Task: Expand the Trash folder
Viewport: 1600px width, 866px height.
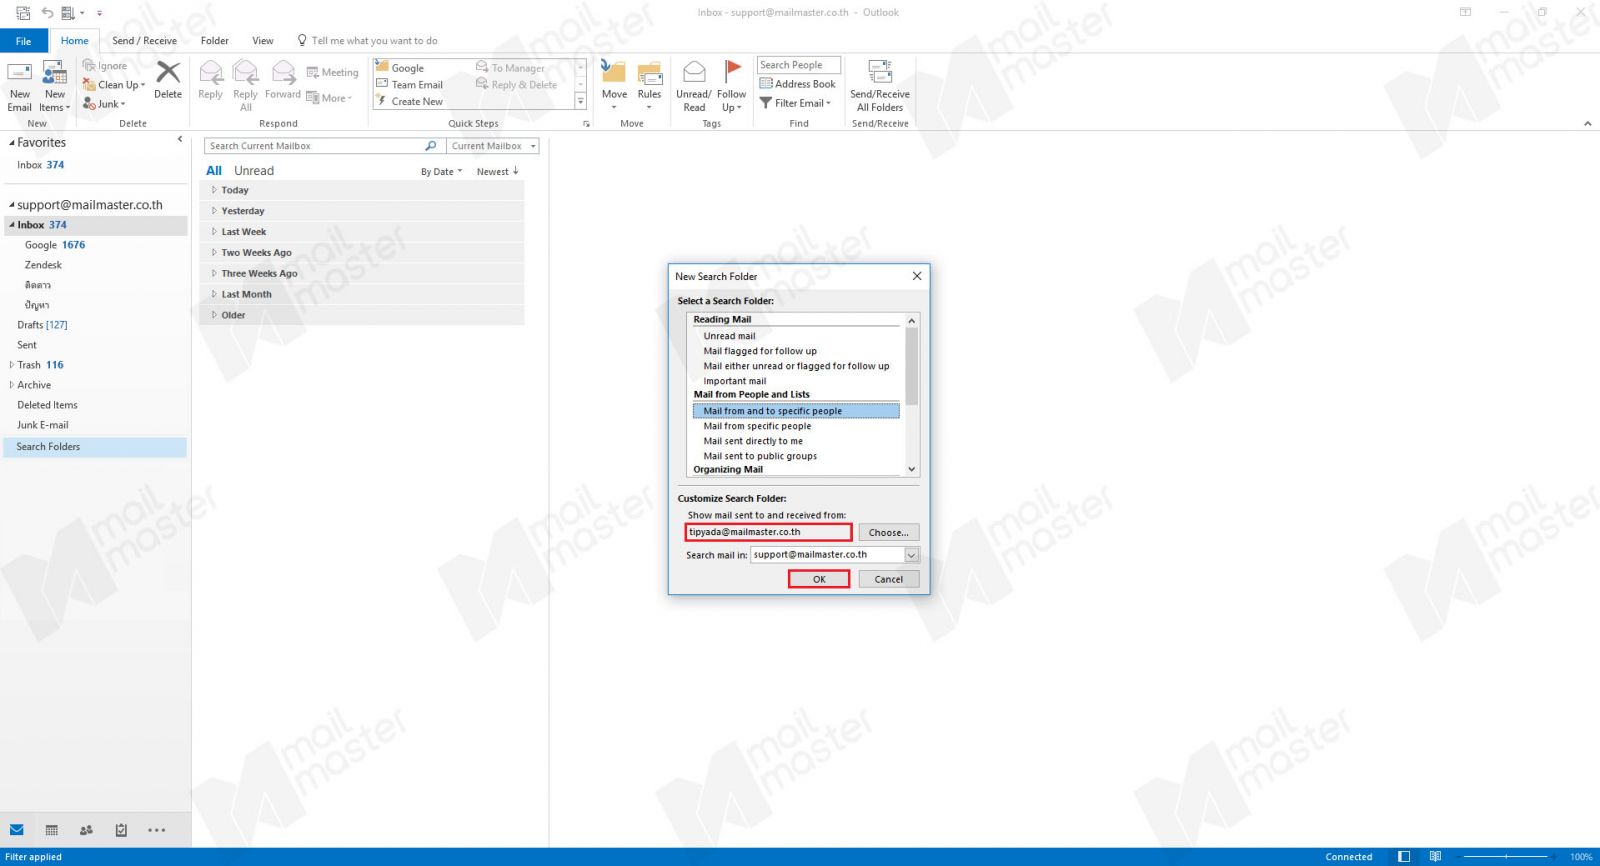Action: coord(12,365)
